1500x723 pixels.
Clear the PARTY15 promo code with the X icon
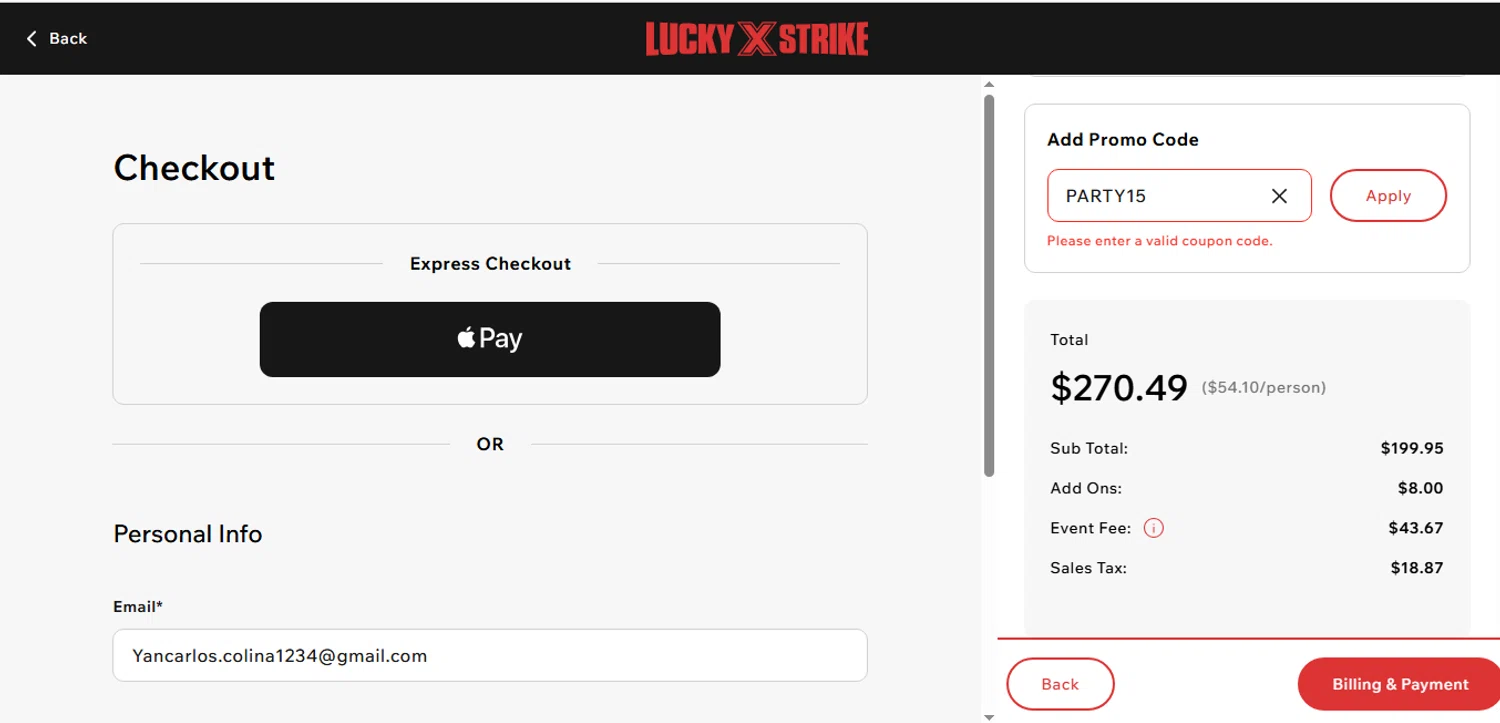[x=1279, y=196]
